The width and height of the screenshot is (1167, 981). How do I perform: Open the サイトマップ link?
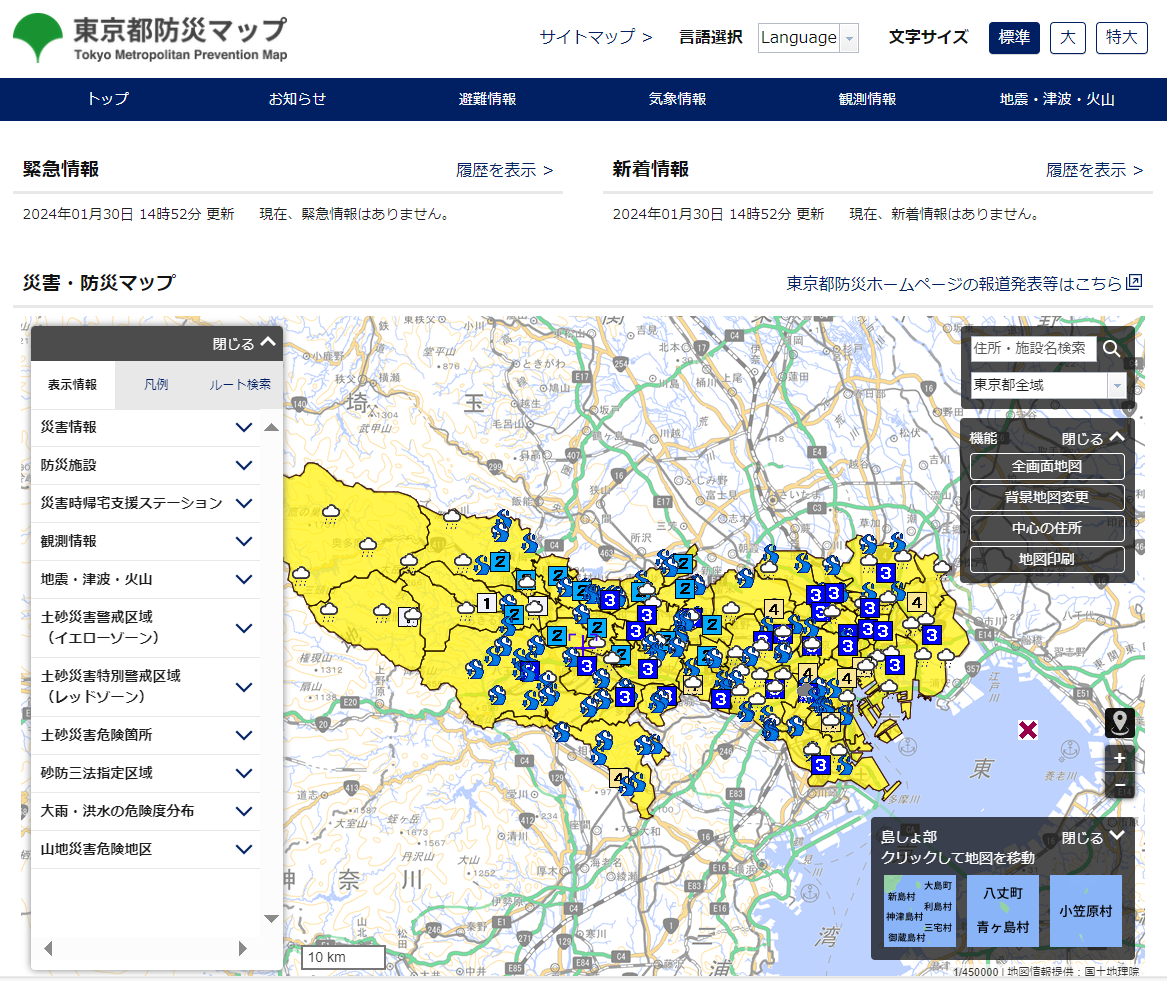[x=596, y=37]
